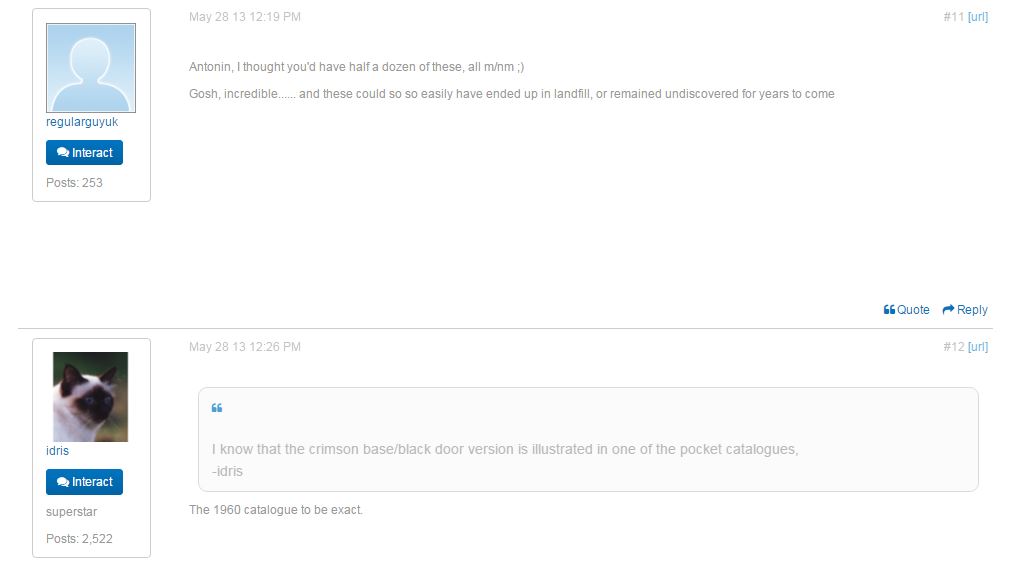
Task: Open the regularguyuk username link
Action: pyautogui.click(x=82, y=122)
